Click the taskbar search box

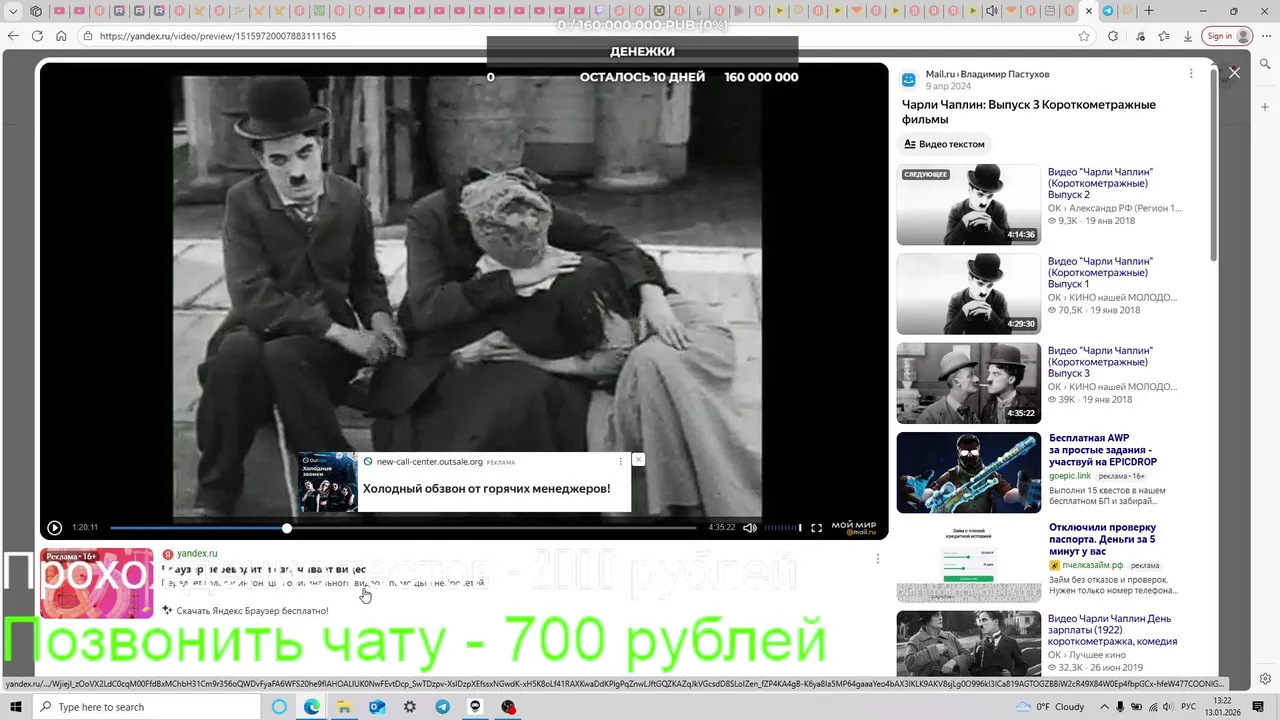click(x=147, y=707)
